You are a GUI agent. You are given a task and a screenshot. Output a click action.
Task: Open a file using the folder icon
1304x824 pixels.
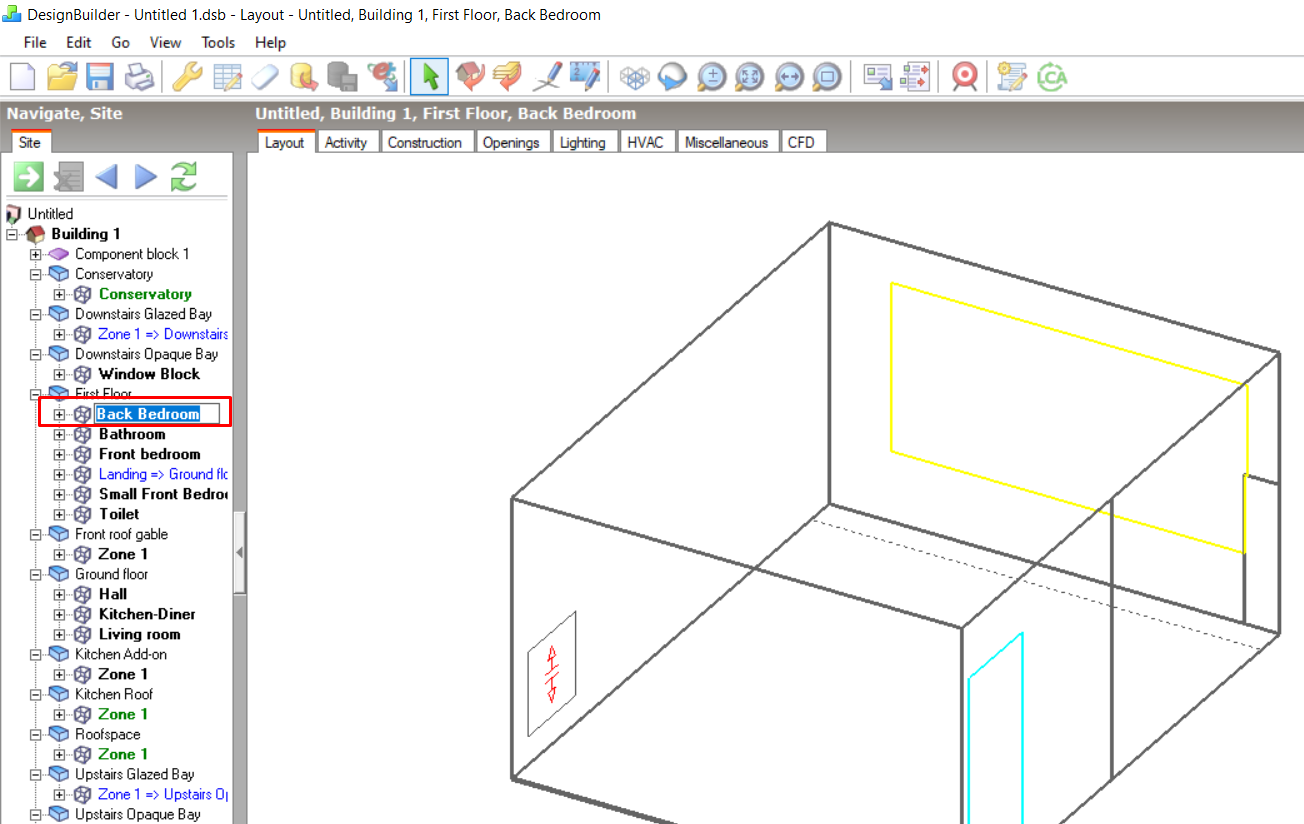(x=62, y=76)
